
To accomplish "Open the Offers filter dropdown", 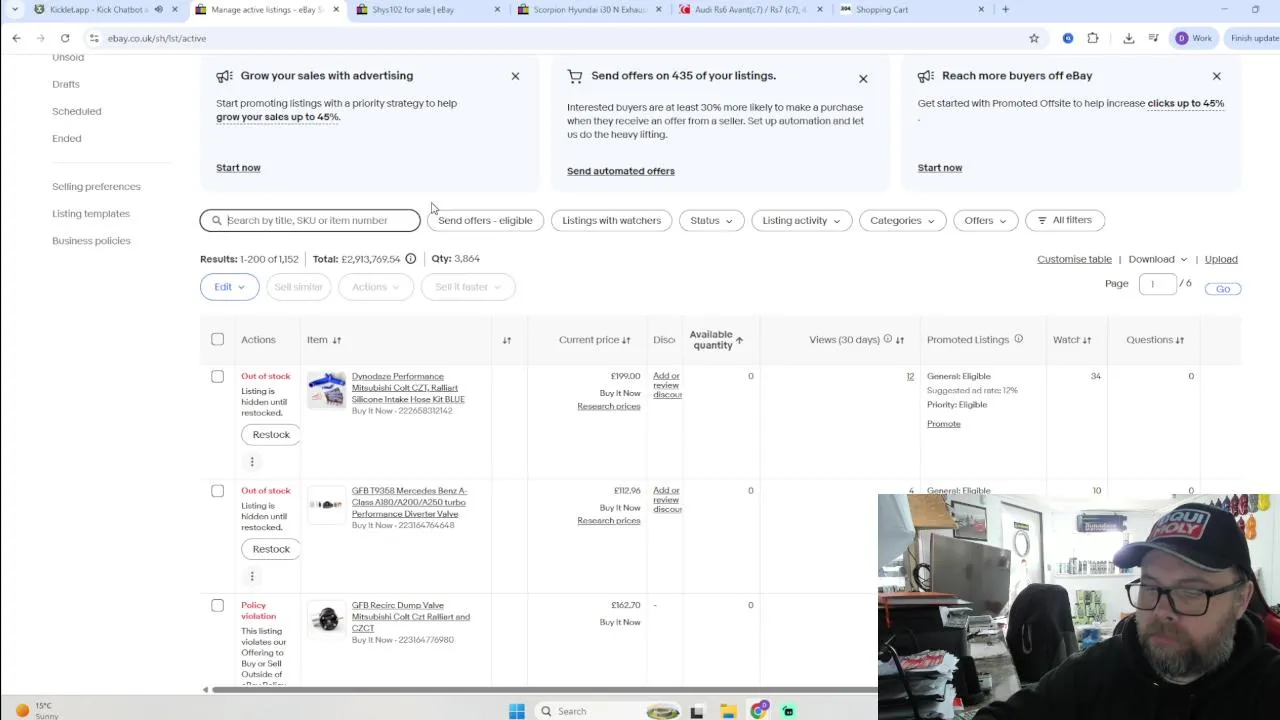I will [x=985, y=220].
